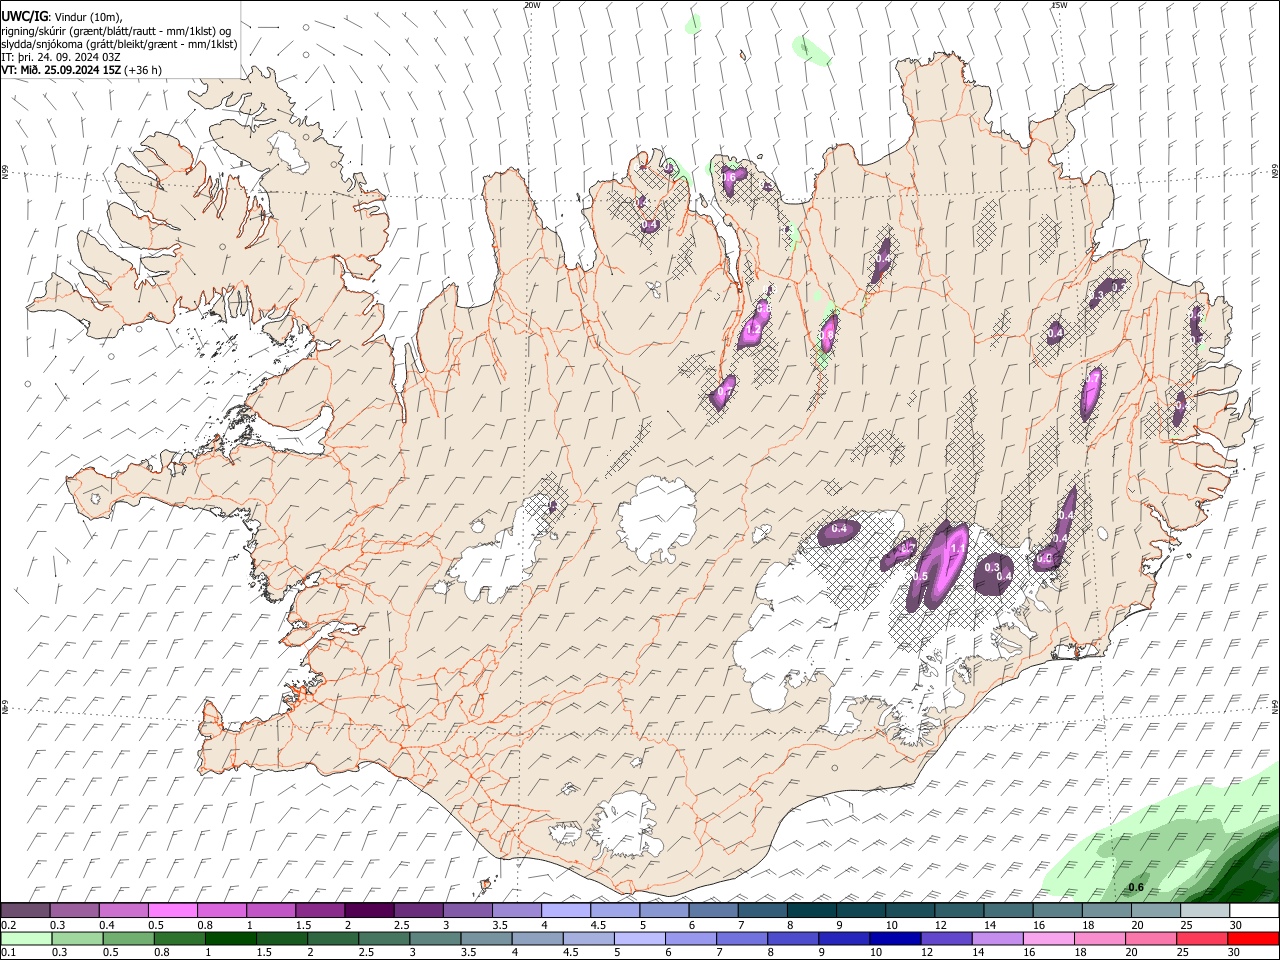
Task: Click the '20W' longitude label at the top edge
Action: (x=532, y=5)
